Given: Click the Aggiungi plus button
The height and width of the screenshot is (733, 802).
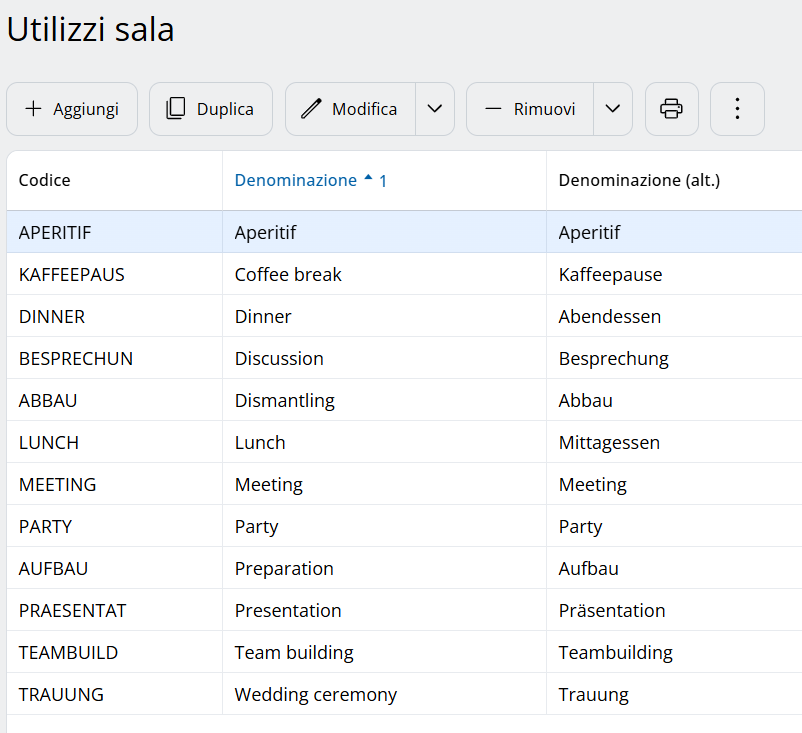Looking at the screenshot, I should (72, 109).
